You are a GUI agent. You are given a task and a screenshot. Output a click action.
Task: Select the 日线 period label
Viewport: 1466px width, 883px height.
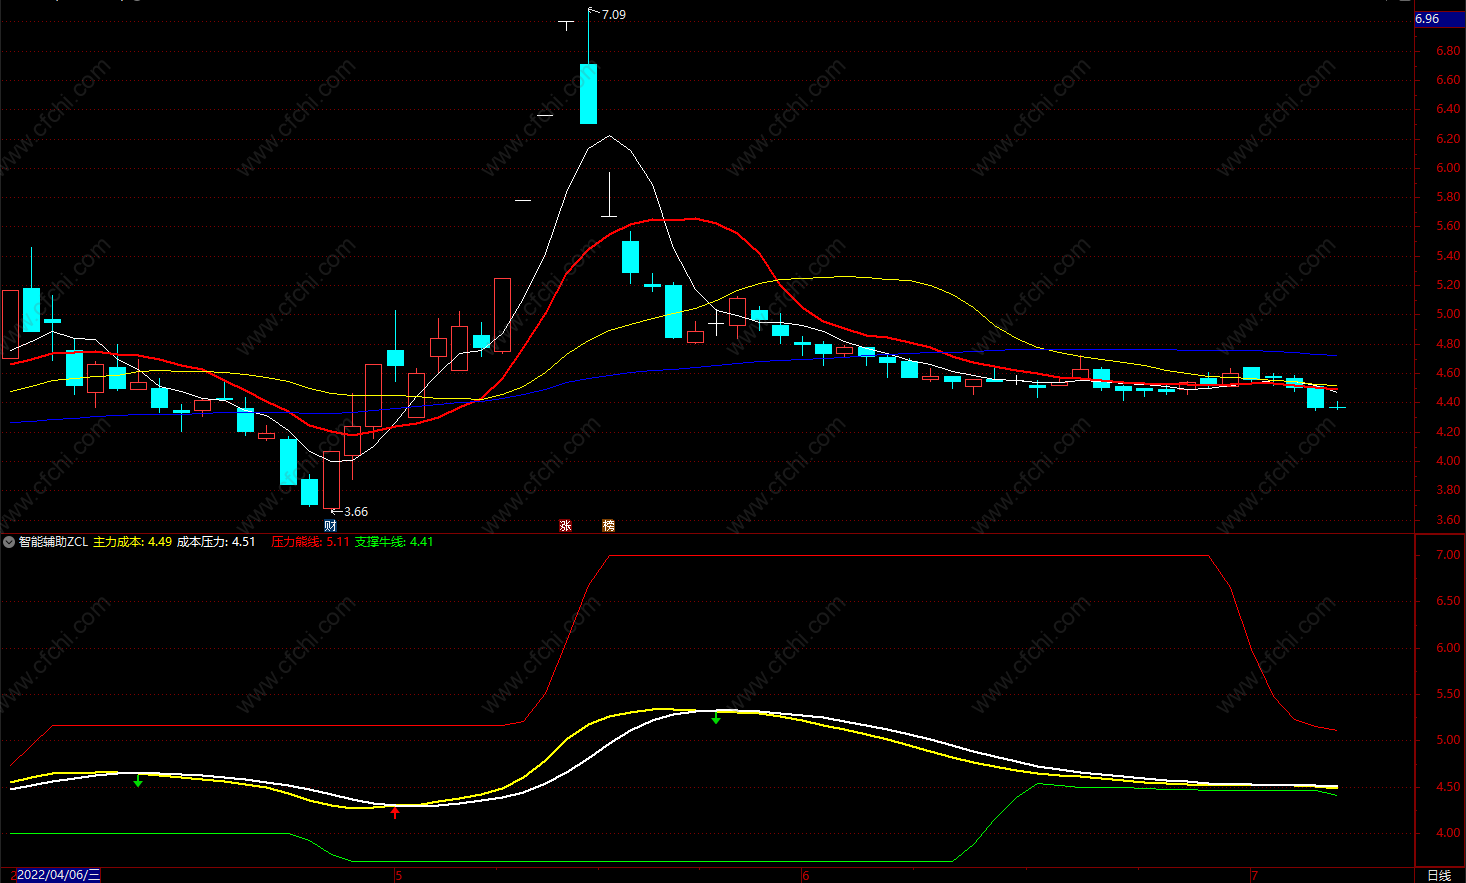[1439, 875]
